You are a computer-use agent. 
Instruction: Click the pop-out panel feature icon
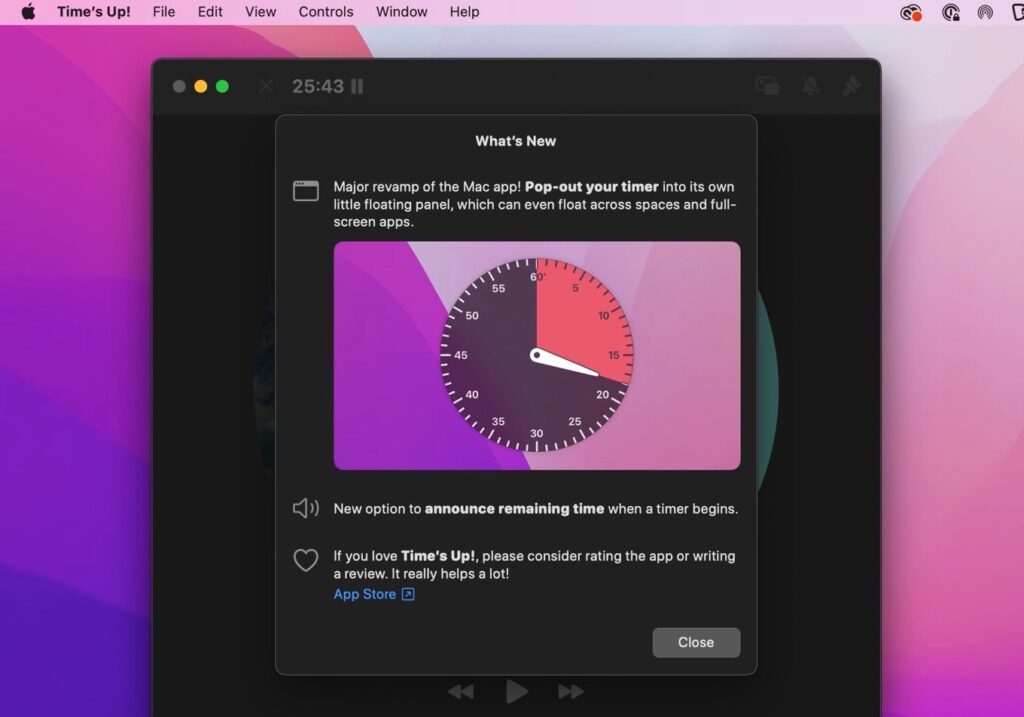tap(306, 191)
